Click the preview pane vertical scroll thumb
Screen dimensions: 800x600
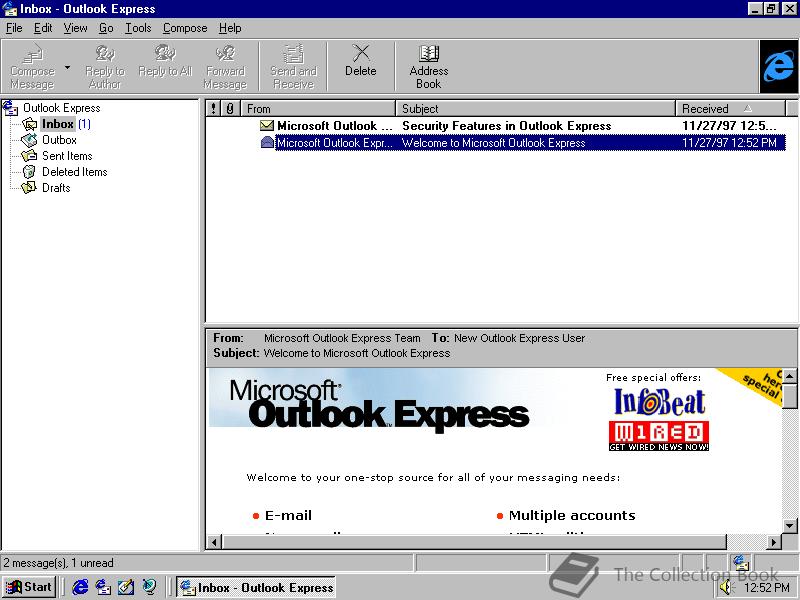pyautogui.click(x=789, y=396)
